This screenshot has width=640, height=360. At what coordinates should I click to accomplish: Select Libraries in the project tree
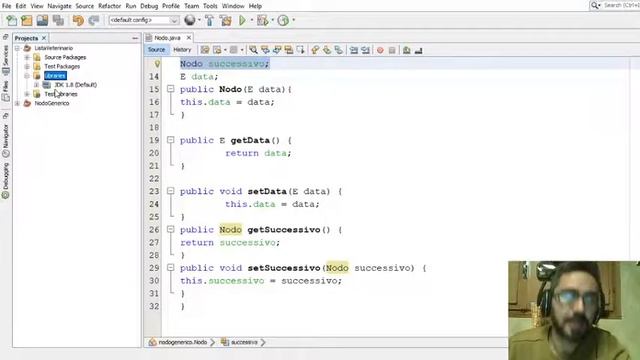(x=55, y=76)
